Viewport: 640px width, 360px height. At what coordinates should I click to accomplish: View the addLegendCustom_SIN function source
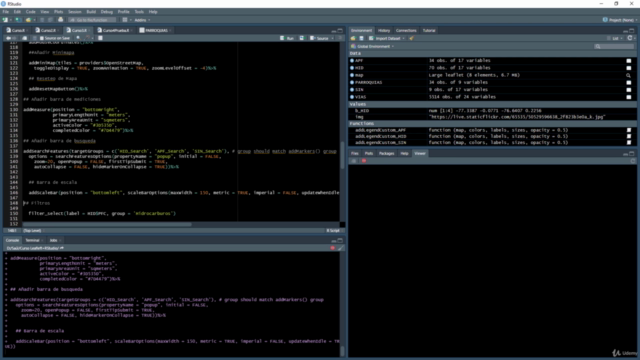point(629,143)
